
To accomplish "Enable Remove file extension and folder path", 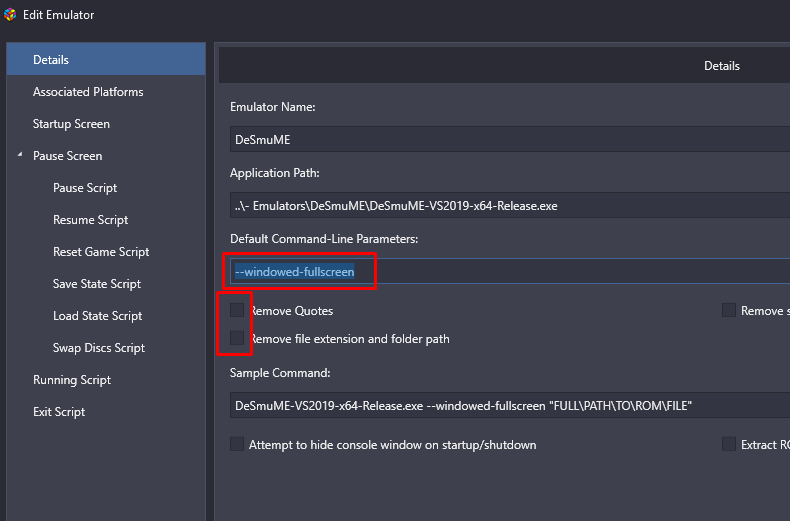I will 237,338.
